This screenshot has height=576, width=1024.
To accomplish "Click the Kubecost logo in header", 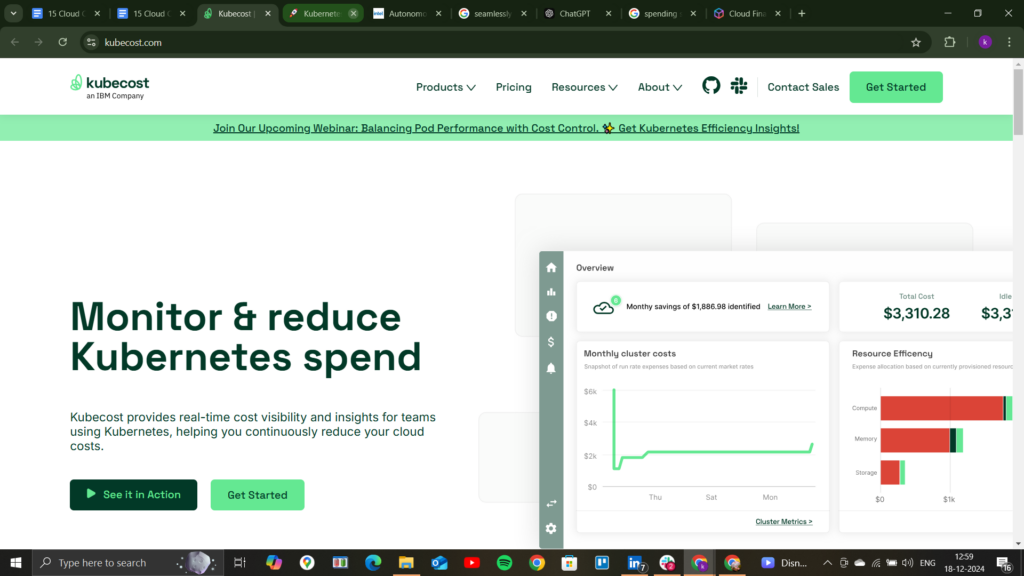I will coord(110,87).
